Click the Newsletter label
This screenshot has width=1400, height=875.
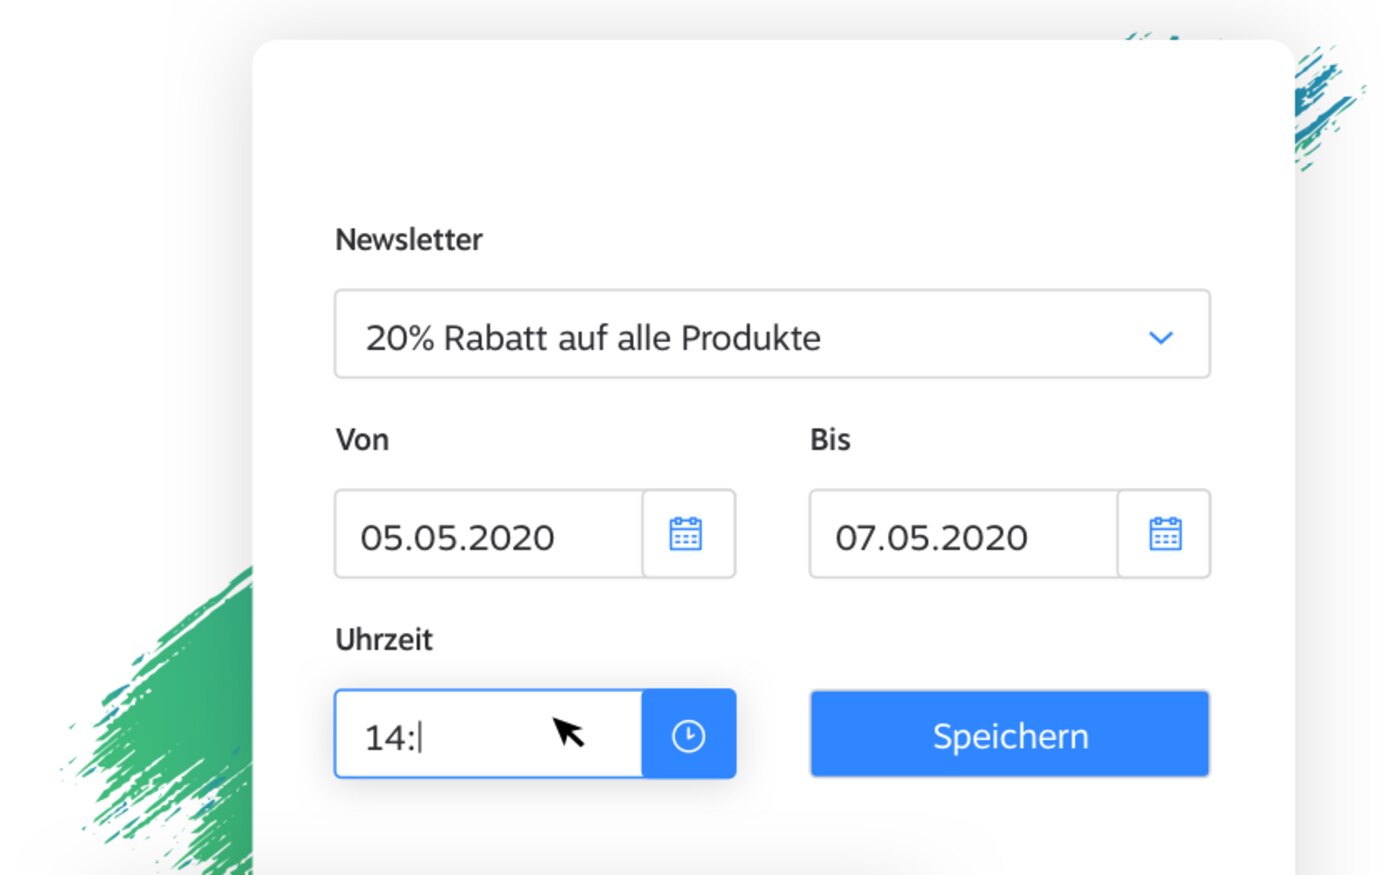[x=409, y=240]
